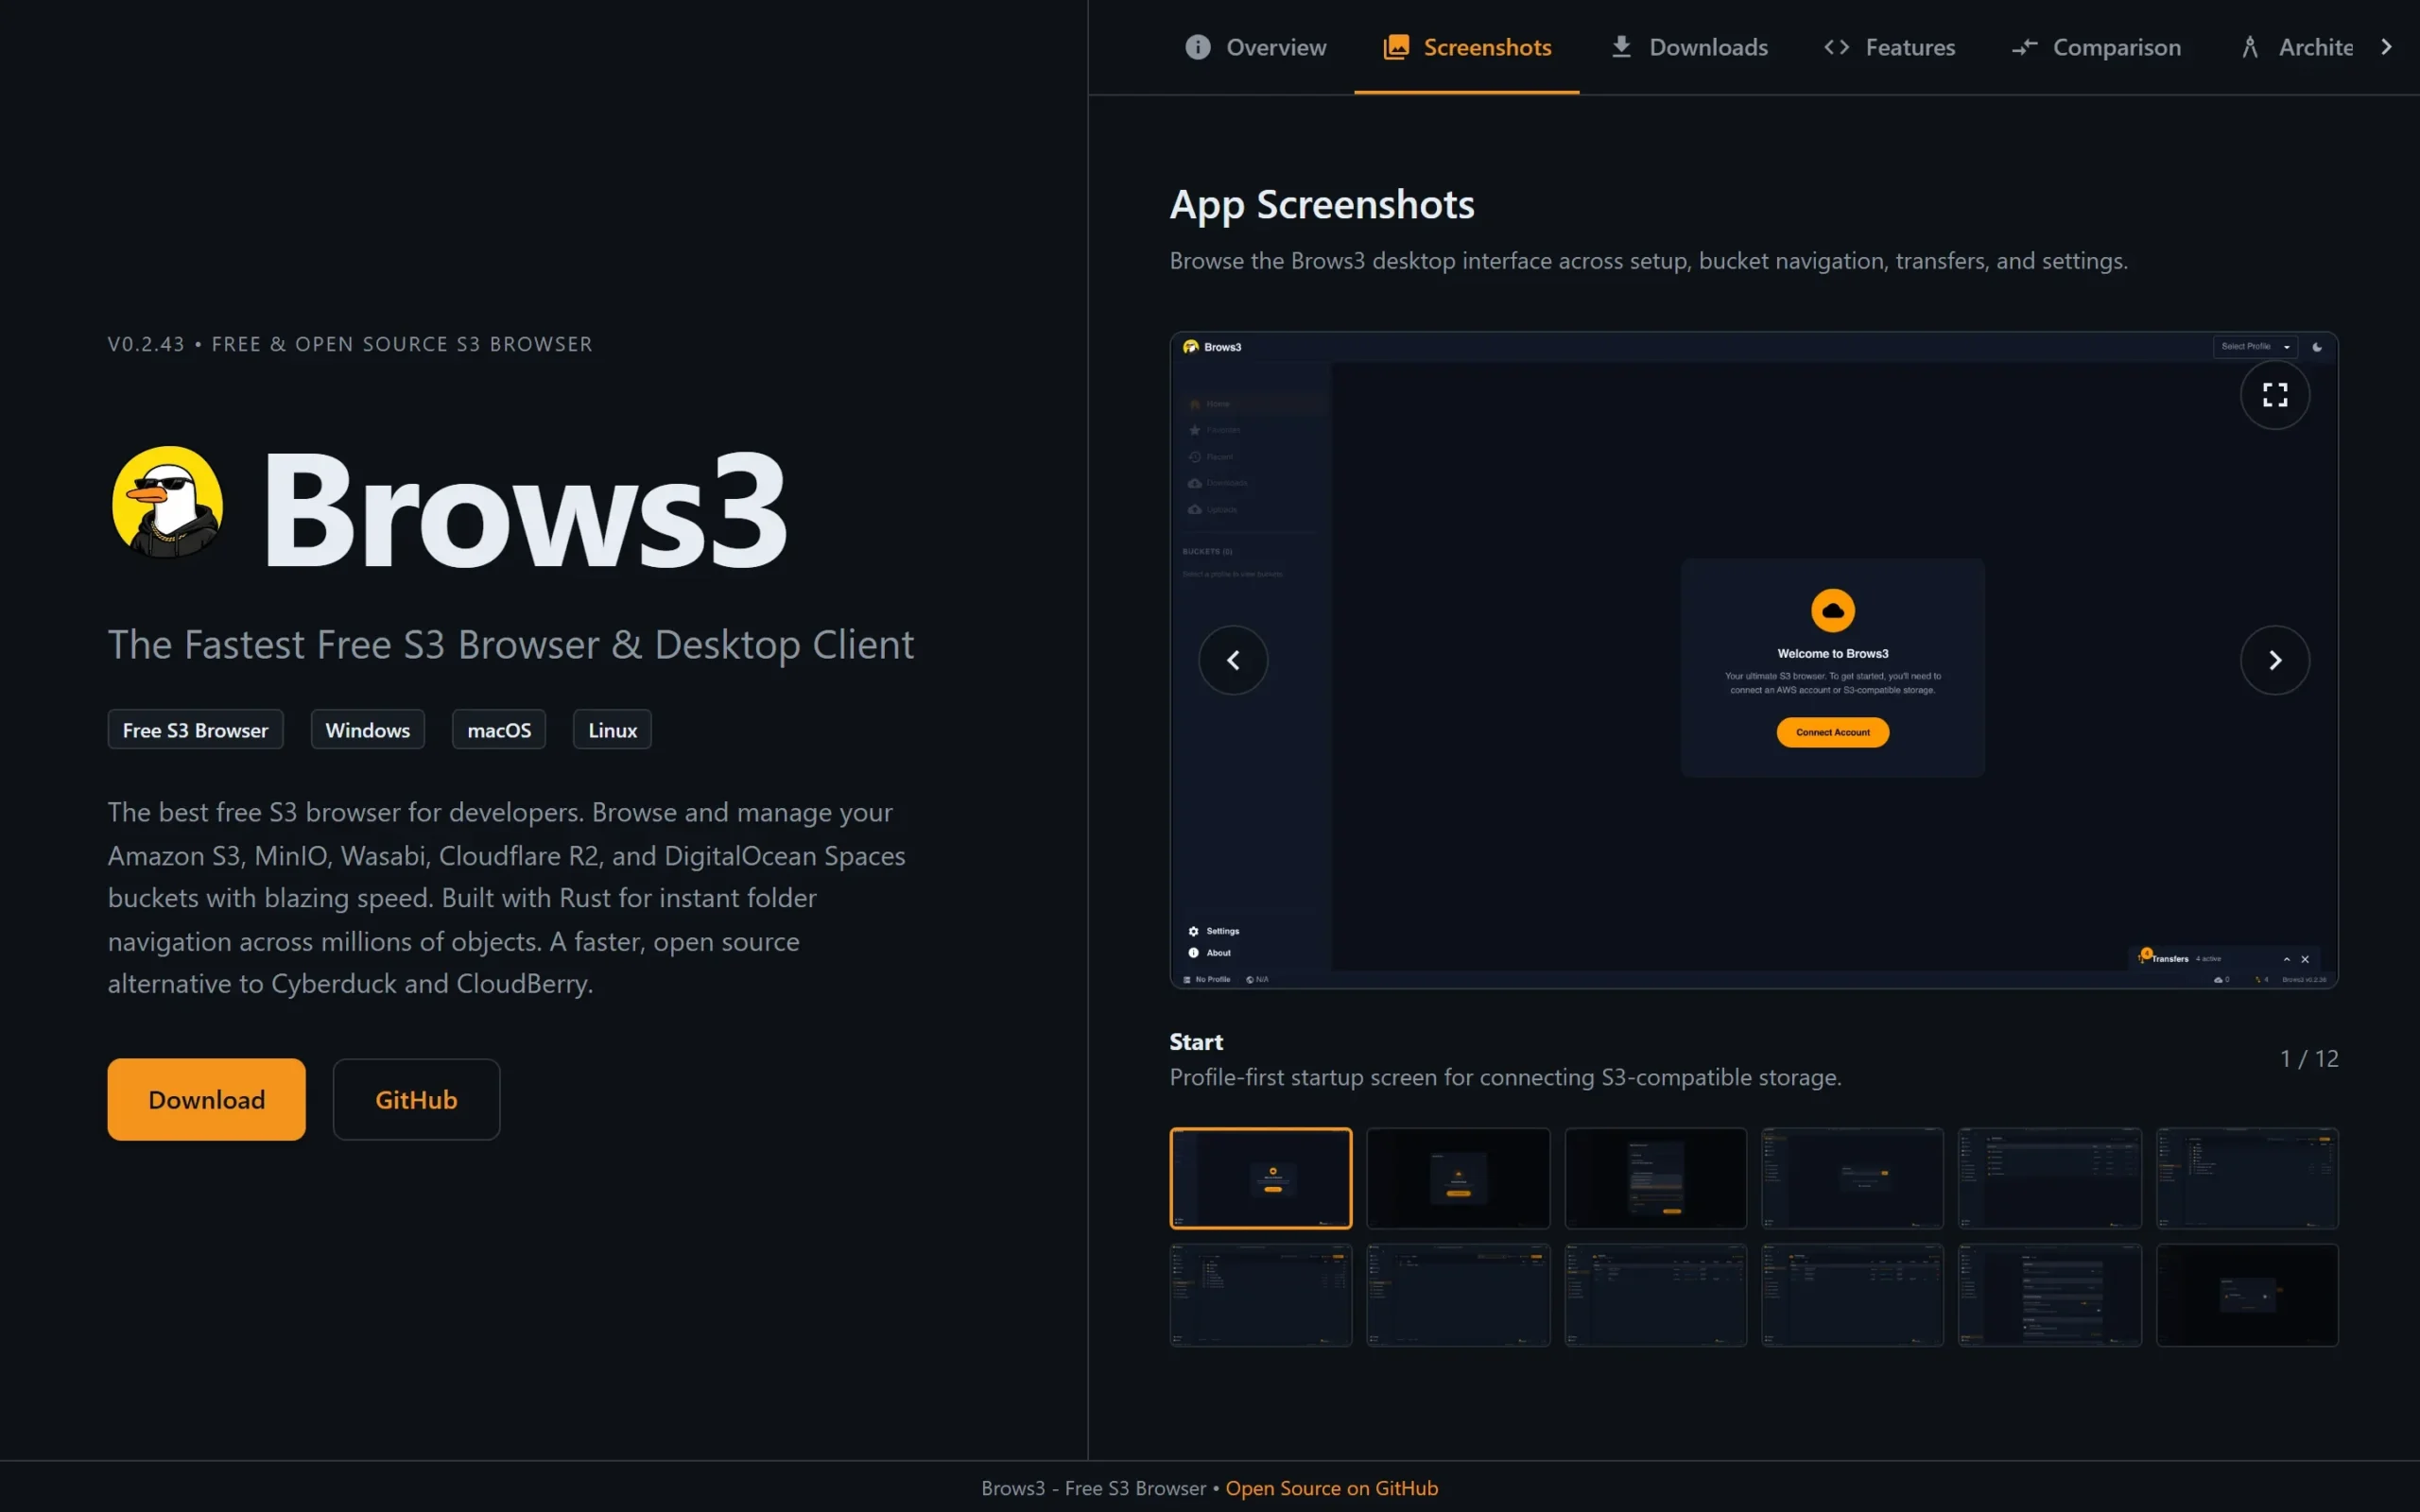Open the Features tab
This screenshot has height=1512, width=2420.
tap(1889, 47)
